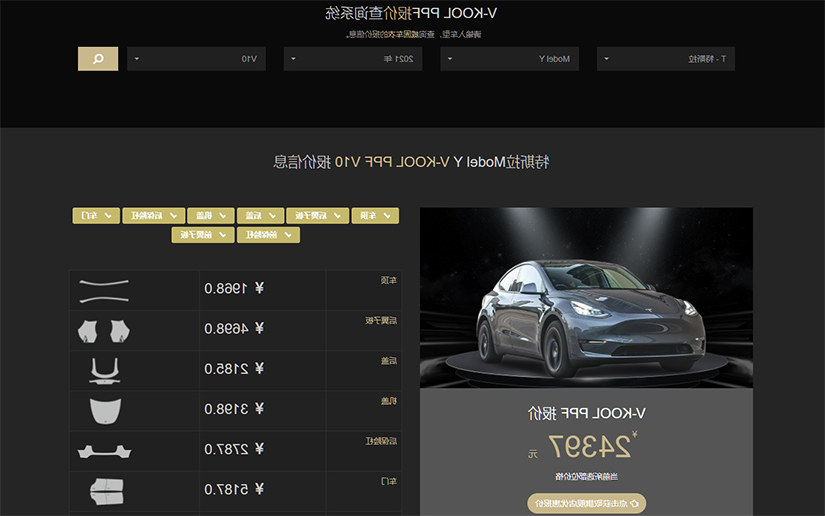Open the Model Y model dropdown
This screenshot has width=825, height=516.
click(x=509, y=59)
